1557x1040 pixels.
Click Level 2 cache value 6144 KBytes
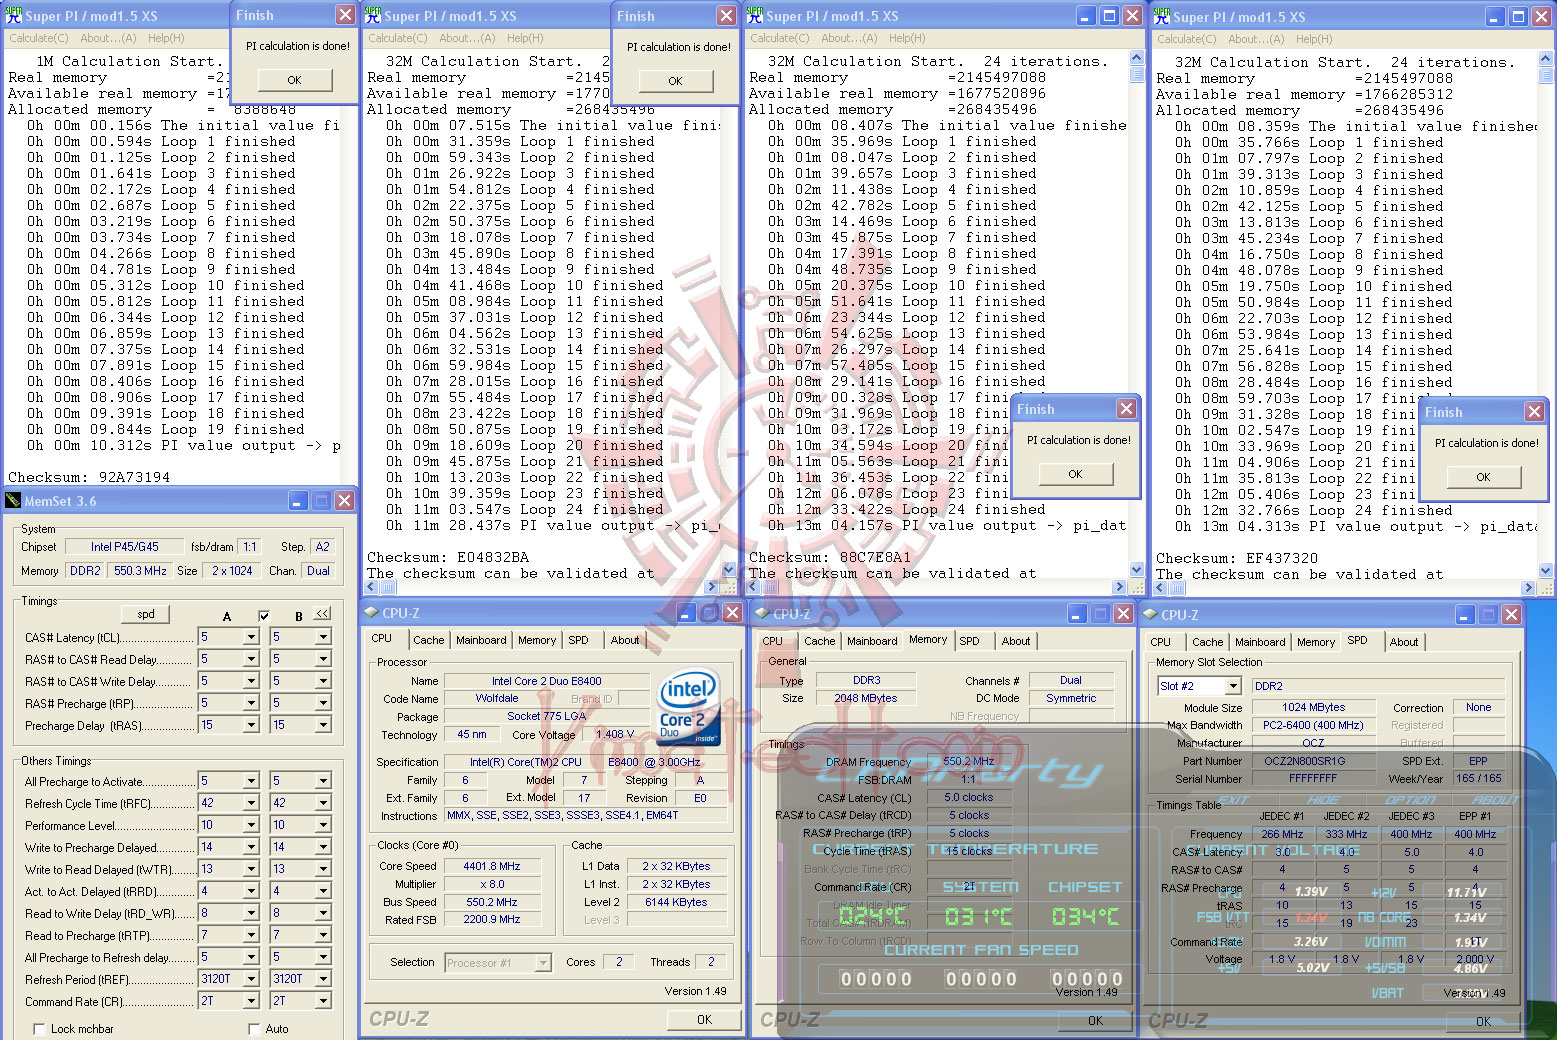676,902
